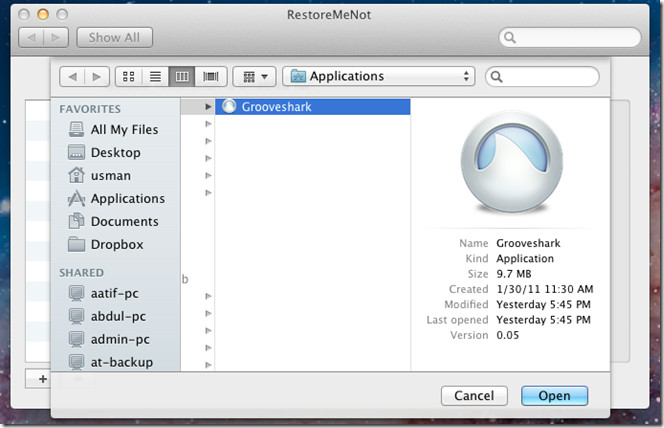Click the plus button in RestoreMeNot
This screenshot has width=664, height=428.
[x=42, y=378]
